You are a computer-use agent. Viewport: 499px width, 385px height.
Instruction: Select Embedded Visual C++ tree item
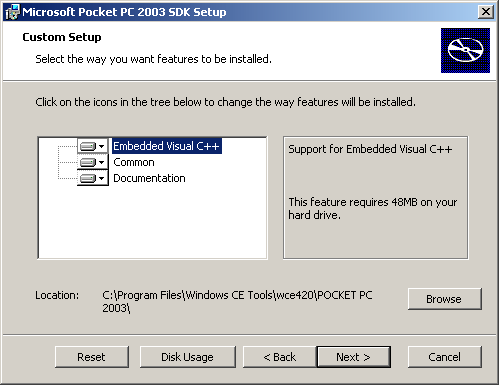[167, 146]
